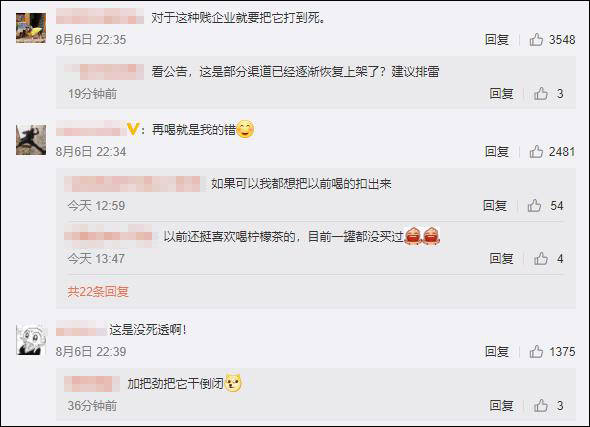
Task: Reply to the 8月6日 22:39 comment
Action: [x=497, y=351]
